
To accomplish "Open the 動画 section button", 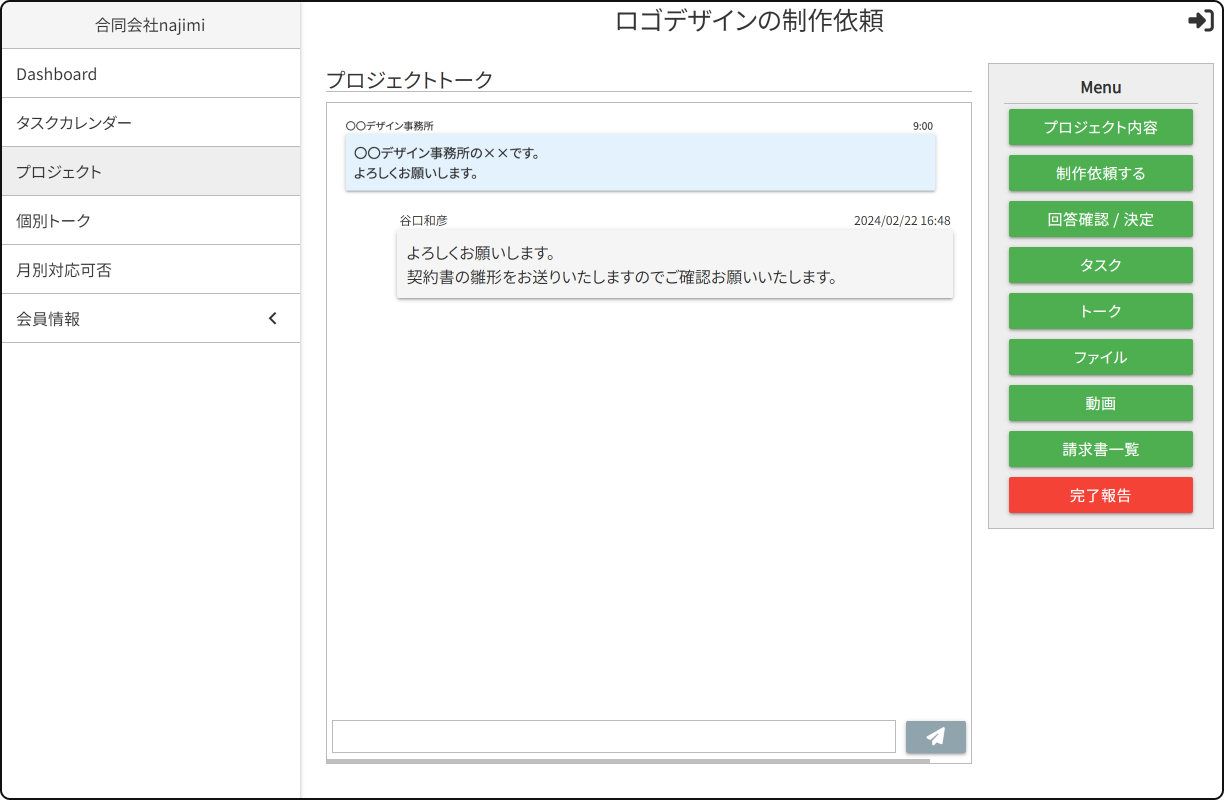I will [x=1100, y=404].
